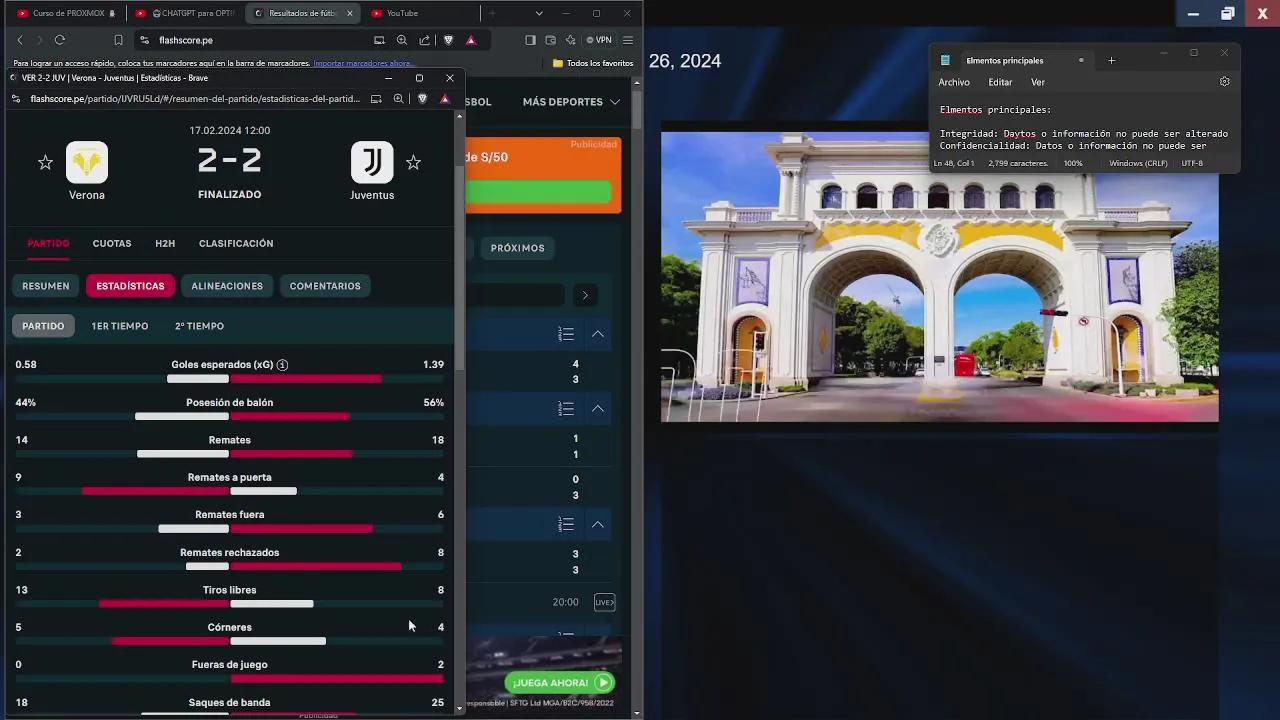This screenshot has height=720, width=1280.
Task: Open Brave Shields in the main window
Action: coord(448,40)
